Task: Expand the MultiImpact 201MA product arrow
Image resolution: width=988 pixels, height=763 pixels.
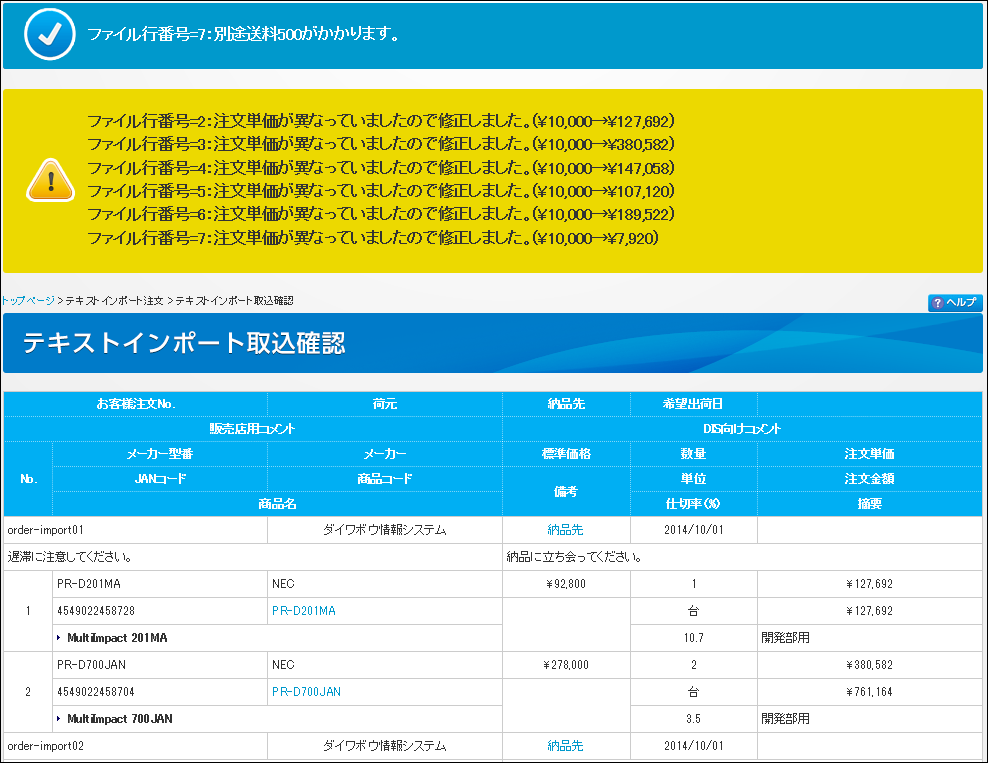Action: pos(58,637)
